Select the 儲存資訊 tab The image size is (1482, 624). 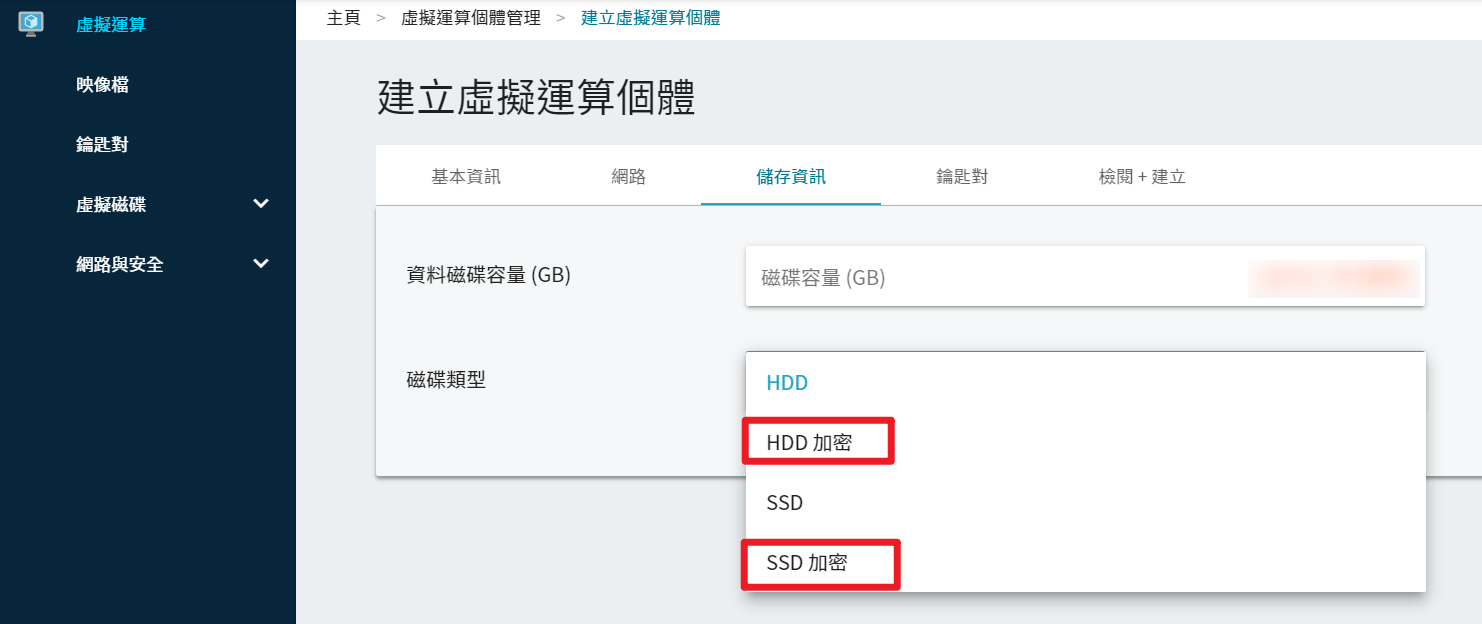tap(791, 177)
